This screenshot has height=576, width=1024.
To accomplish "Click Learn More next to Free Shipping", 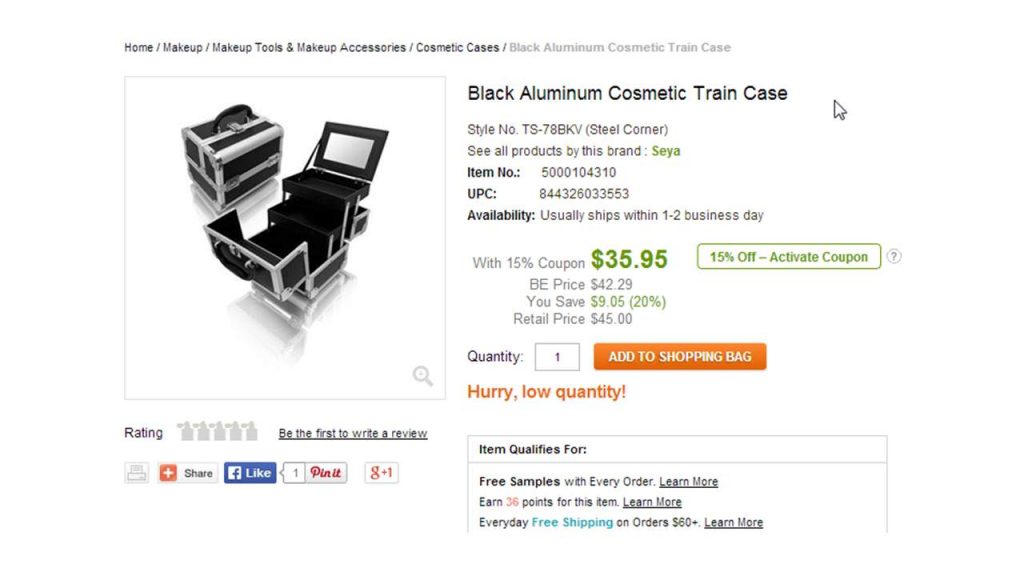I will coord(733,522).
